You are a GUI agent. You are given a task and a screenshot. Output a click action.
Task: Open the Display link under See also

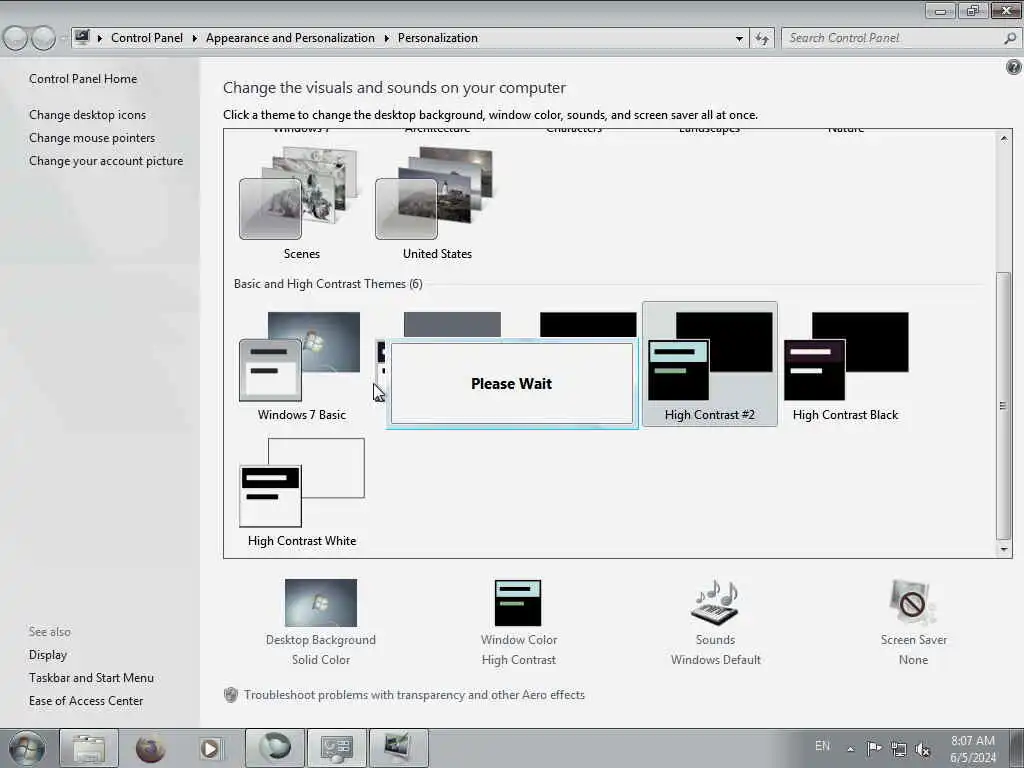coord(48,655)
